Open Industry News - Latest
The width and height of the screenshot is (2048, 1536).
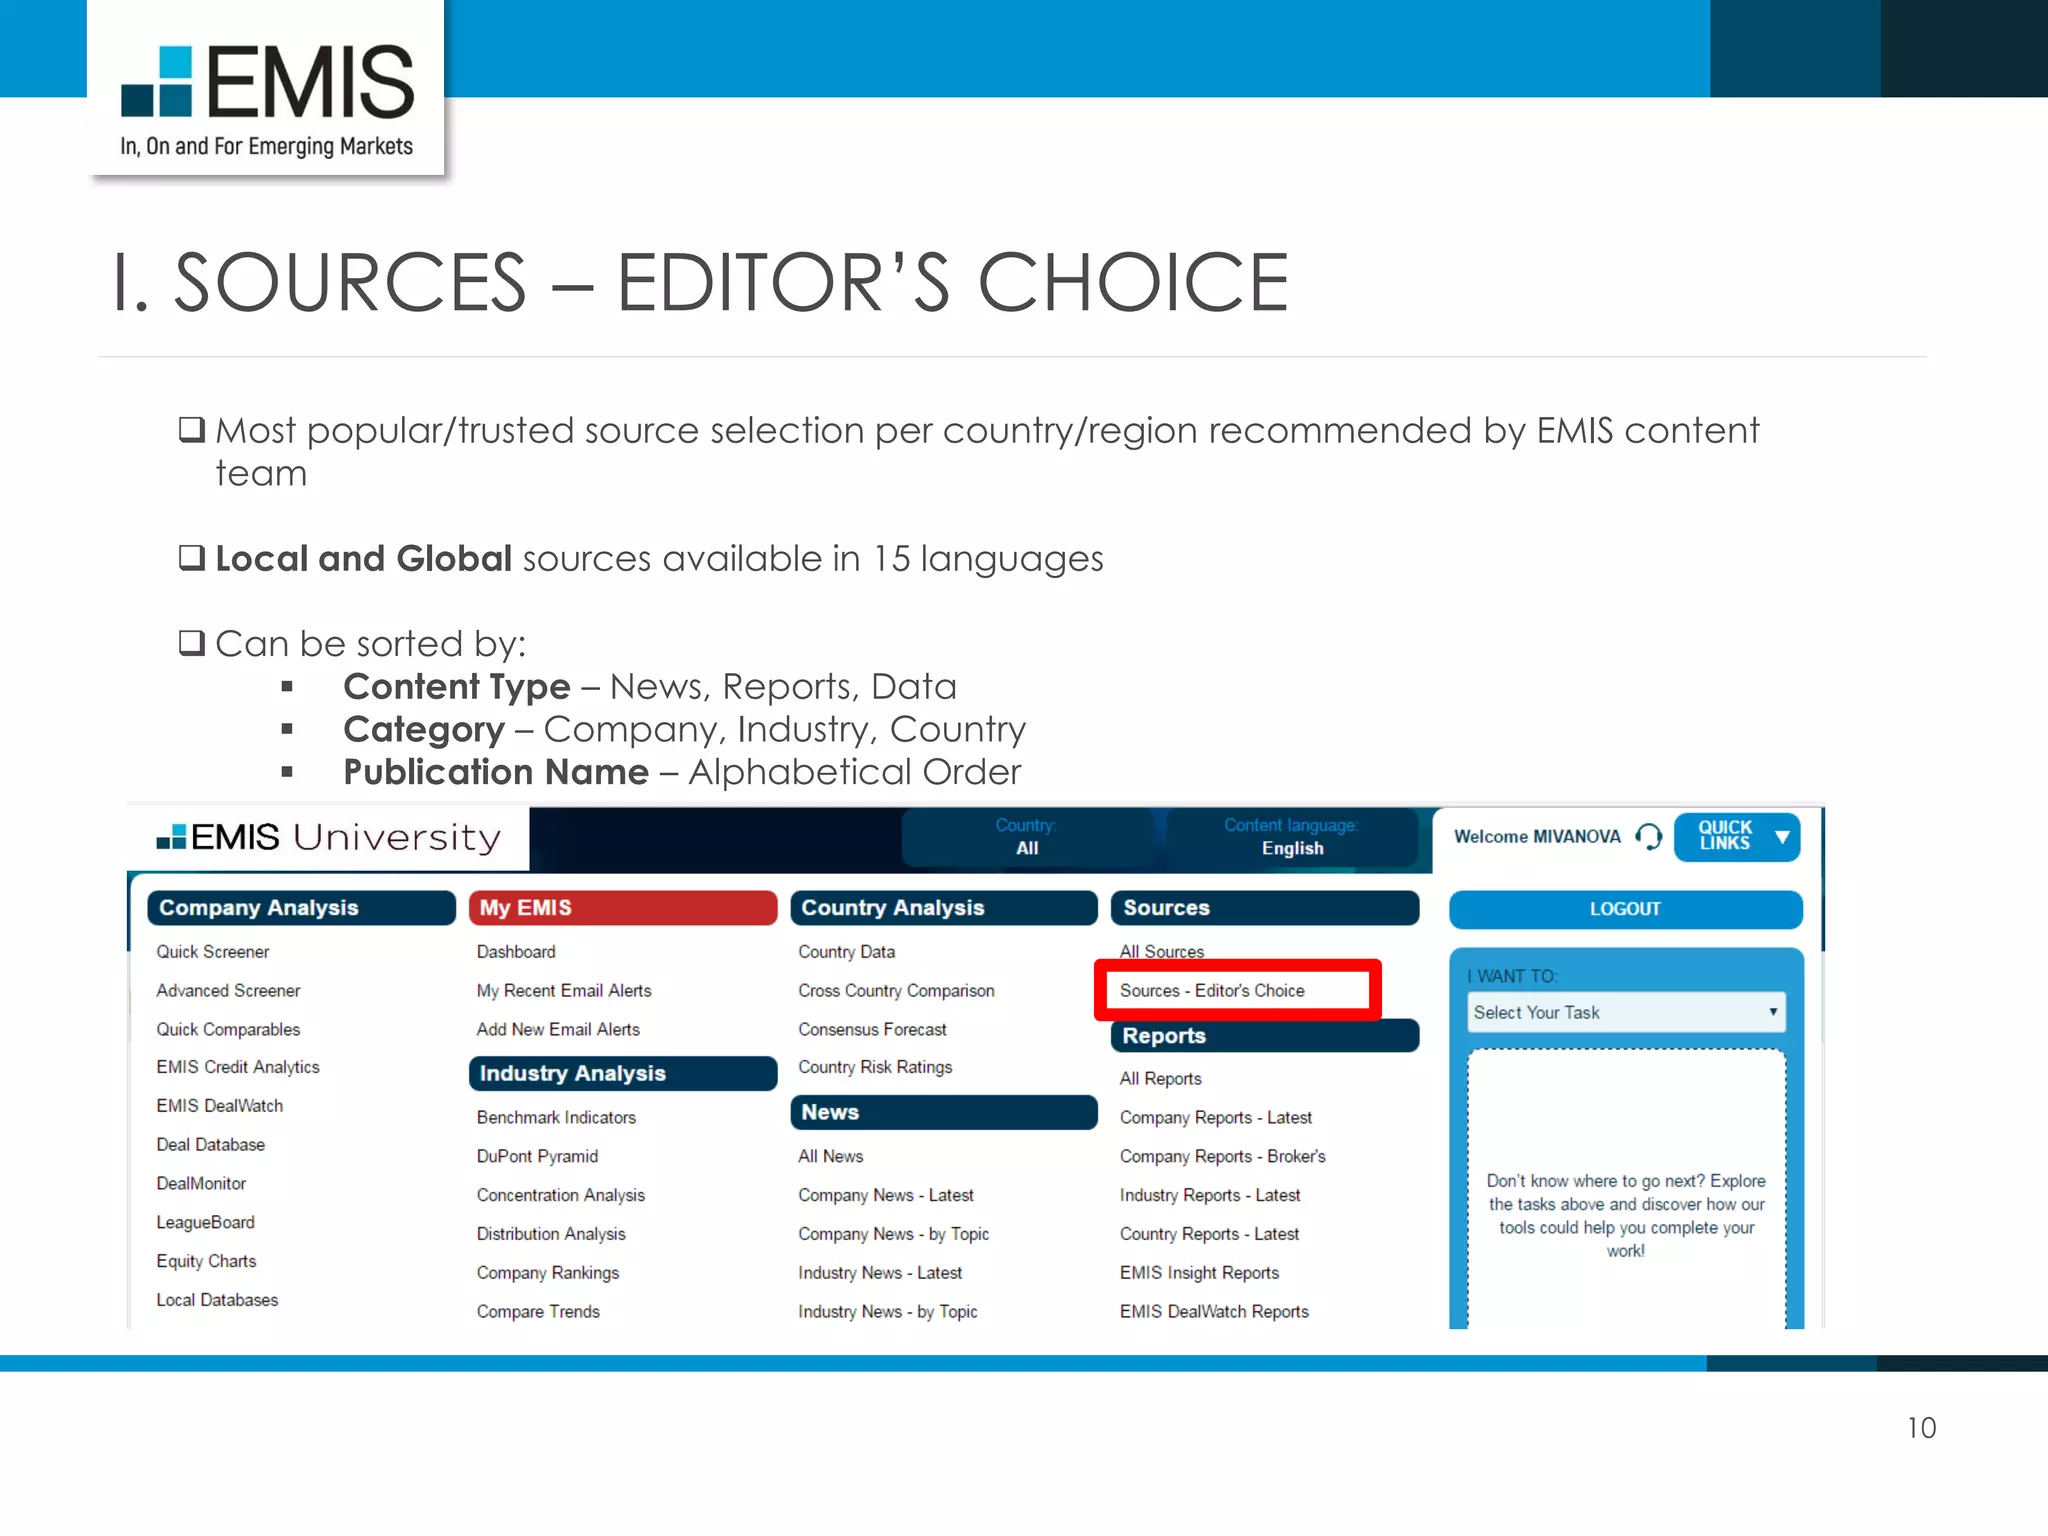(x=880, y=1273)
